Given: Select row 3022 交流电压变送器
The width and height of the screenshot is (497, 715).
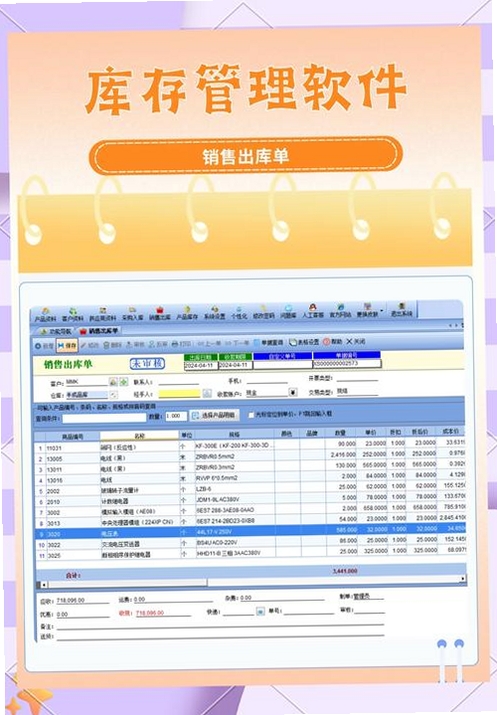Looking at the screenshot, I should coord(250,541).
